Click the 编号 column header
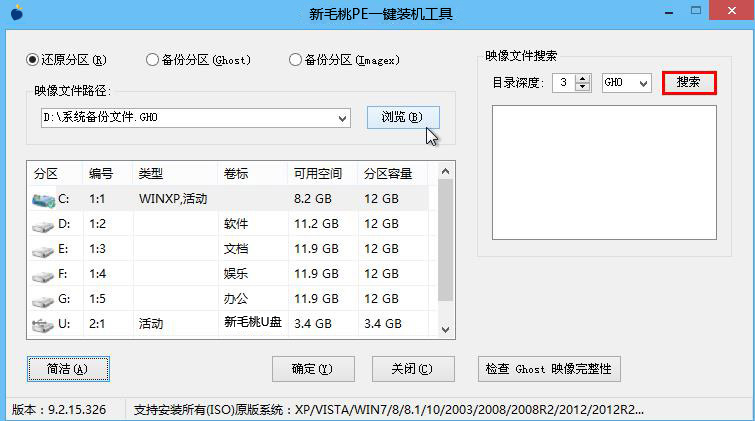This screenshot has height=421, width=755. (101, 173)
